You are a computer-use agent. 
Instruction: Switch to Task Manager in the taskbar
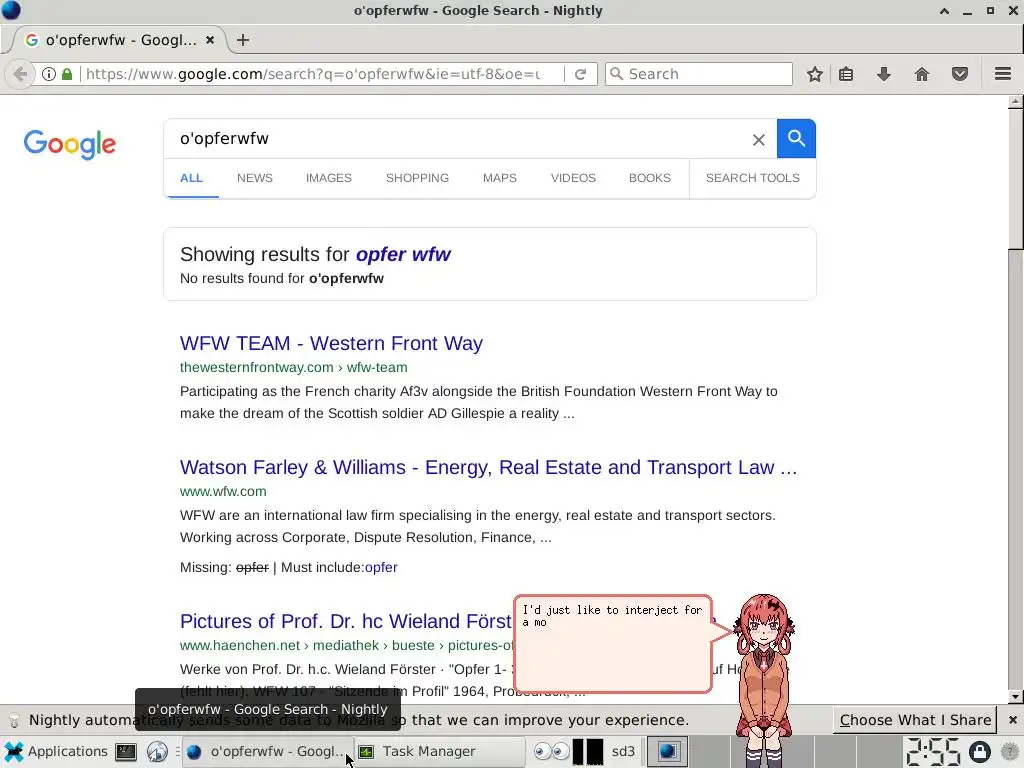click(440, 752)
